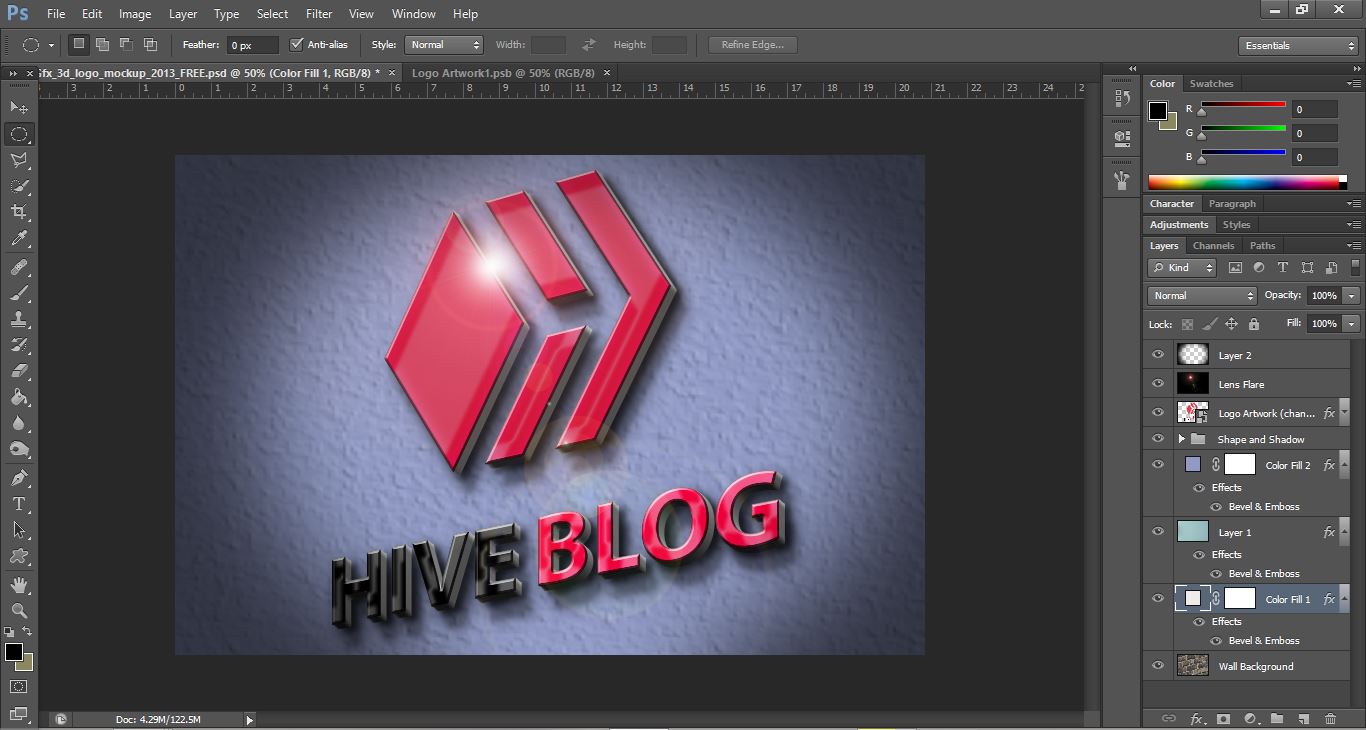
Task: Switch to the Paths tab
Action: tap(1263, 245)
